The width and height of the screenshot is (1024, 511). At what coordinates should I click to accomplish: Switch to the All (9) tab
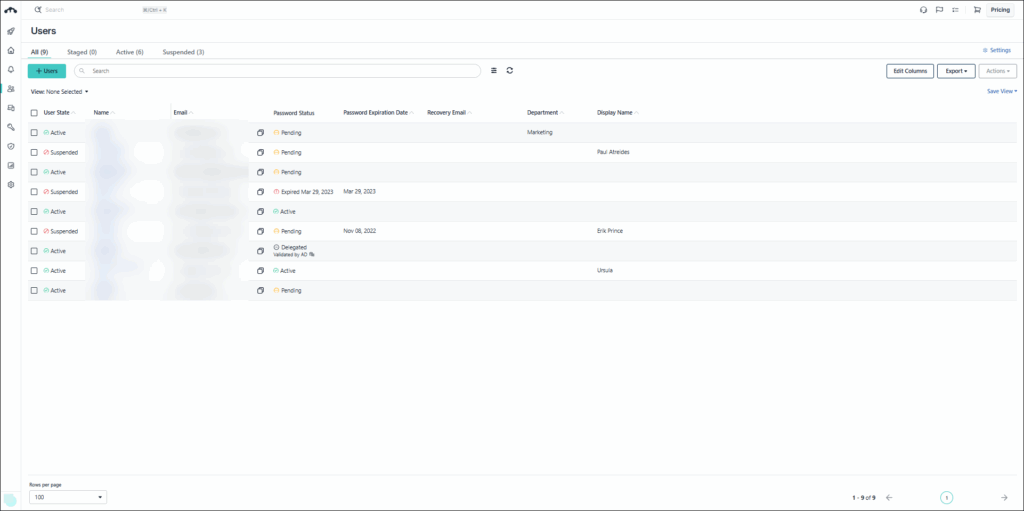(40, 52)
